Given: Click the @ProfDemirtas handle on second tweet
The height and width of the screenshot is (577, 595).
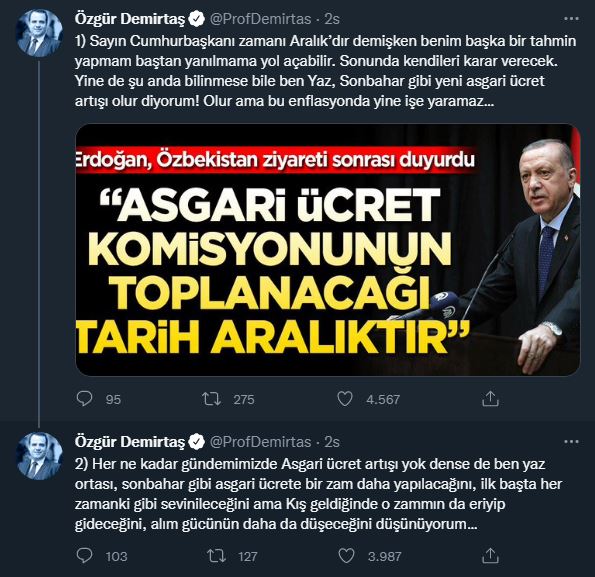Looking at the screenshot, I should (261, 442).
